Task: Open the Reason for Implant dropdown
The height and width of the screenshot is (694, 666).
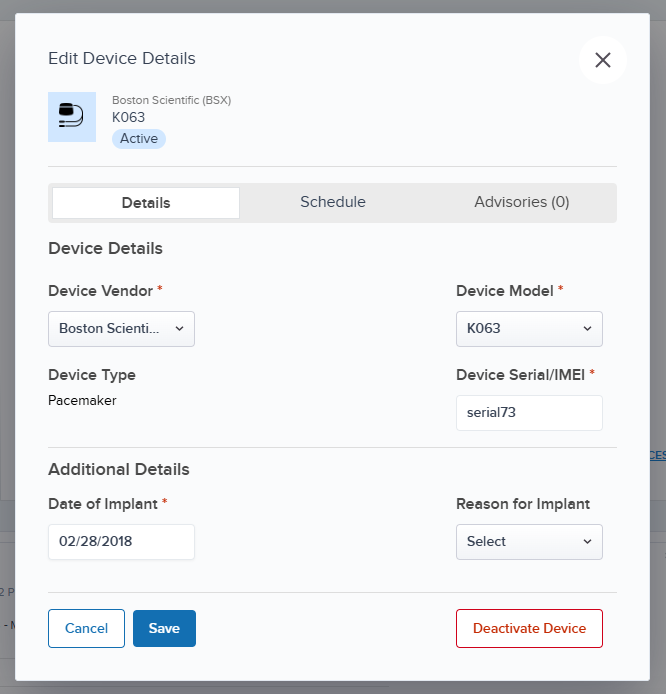Action: click(x=529, y=541)
